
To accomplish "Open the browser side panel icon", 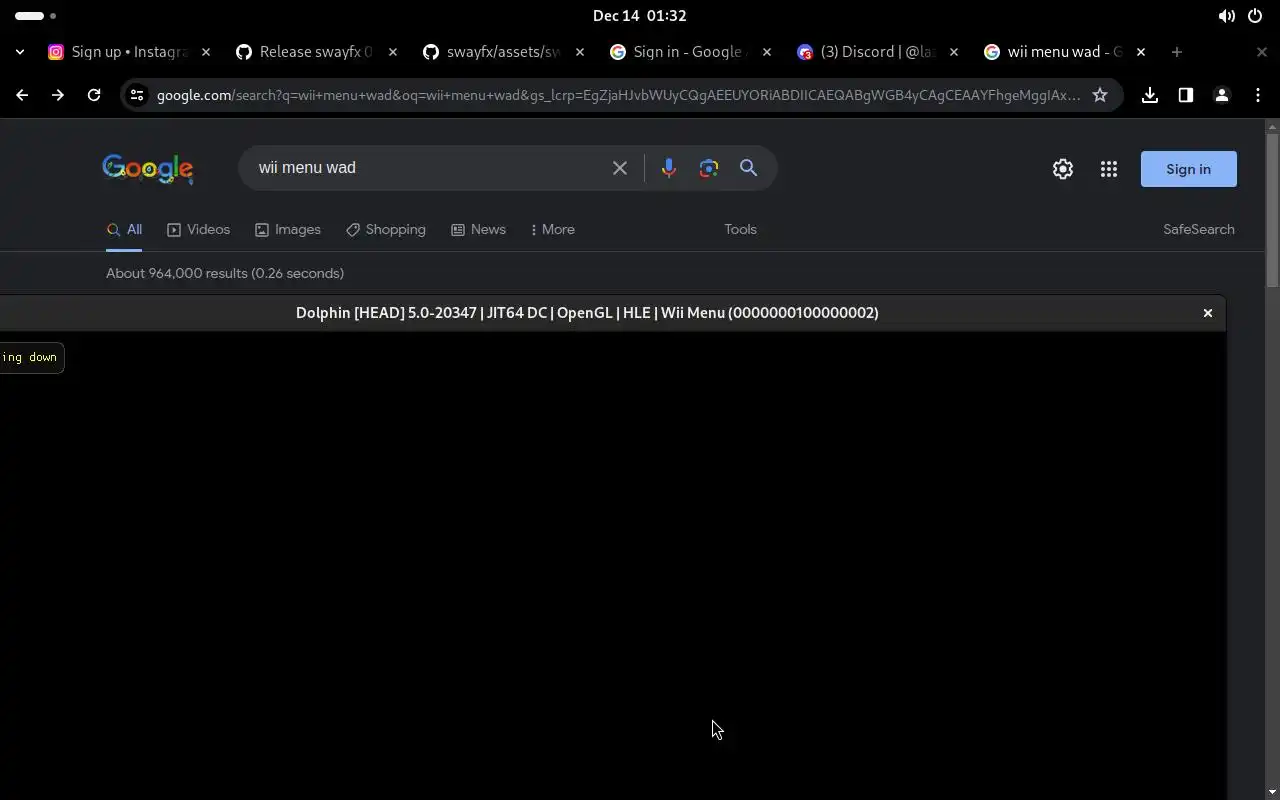I will tap(1186, 95).
